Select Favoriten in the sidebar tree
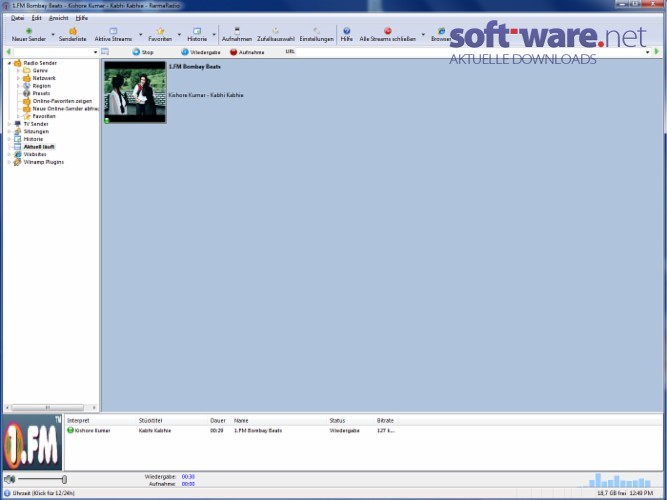The height and width of the screenshot is (500, 667). point(44,116)
